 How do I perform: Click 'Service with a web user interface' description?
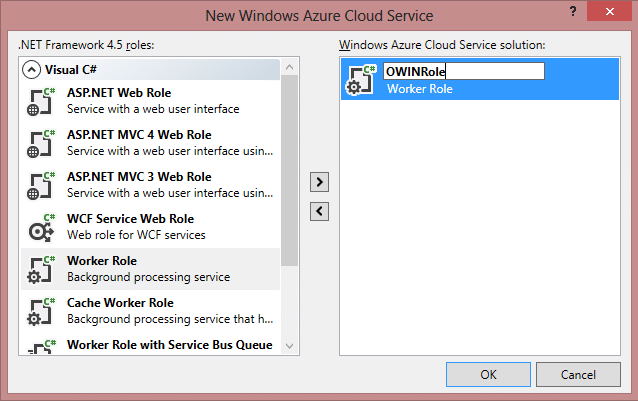(x=153, y=109)
